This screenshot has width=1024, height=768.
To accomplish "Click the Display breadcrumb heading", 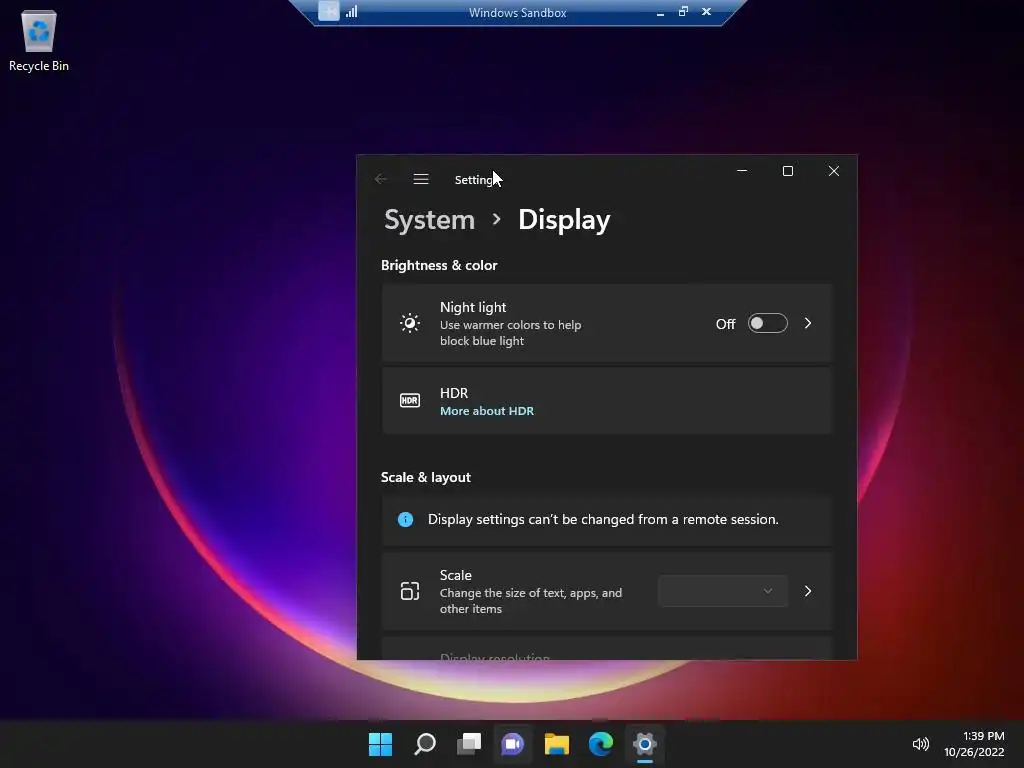I will click(564, 220).
